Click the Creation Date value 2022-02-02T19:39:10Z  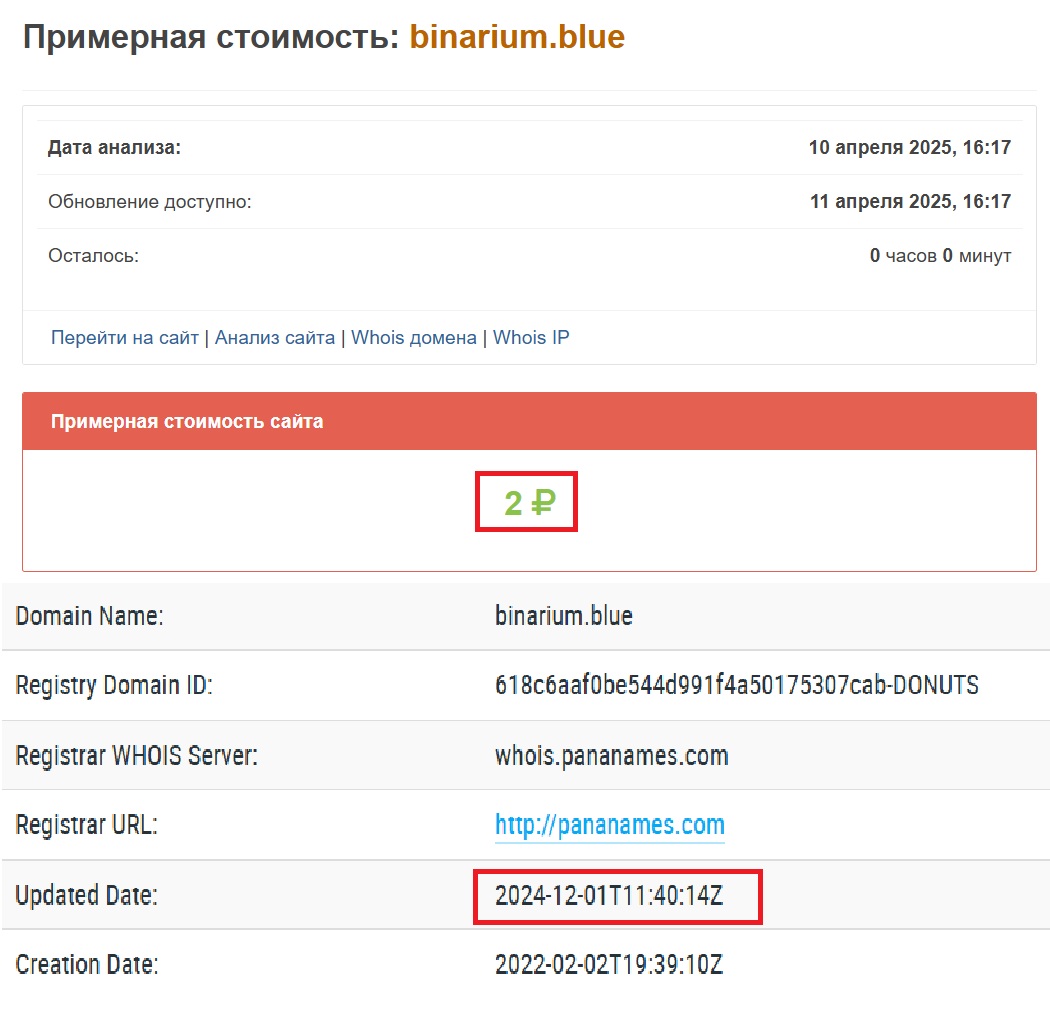click(608, 965)
